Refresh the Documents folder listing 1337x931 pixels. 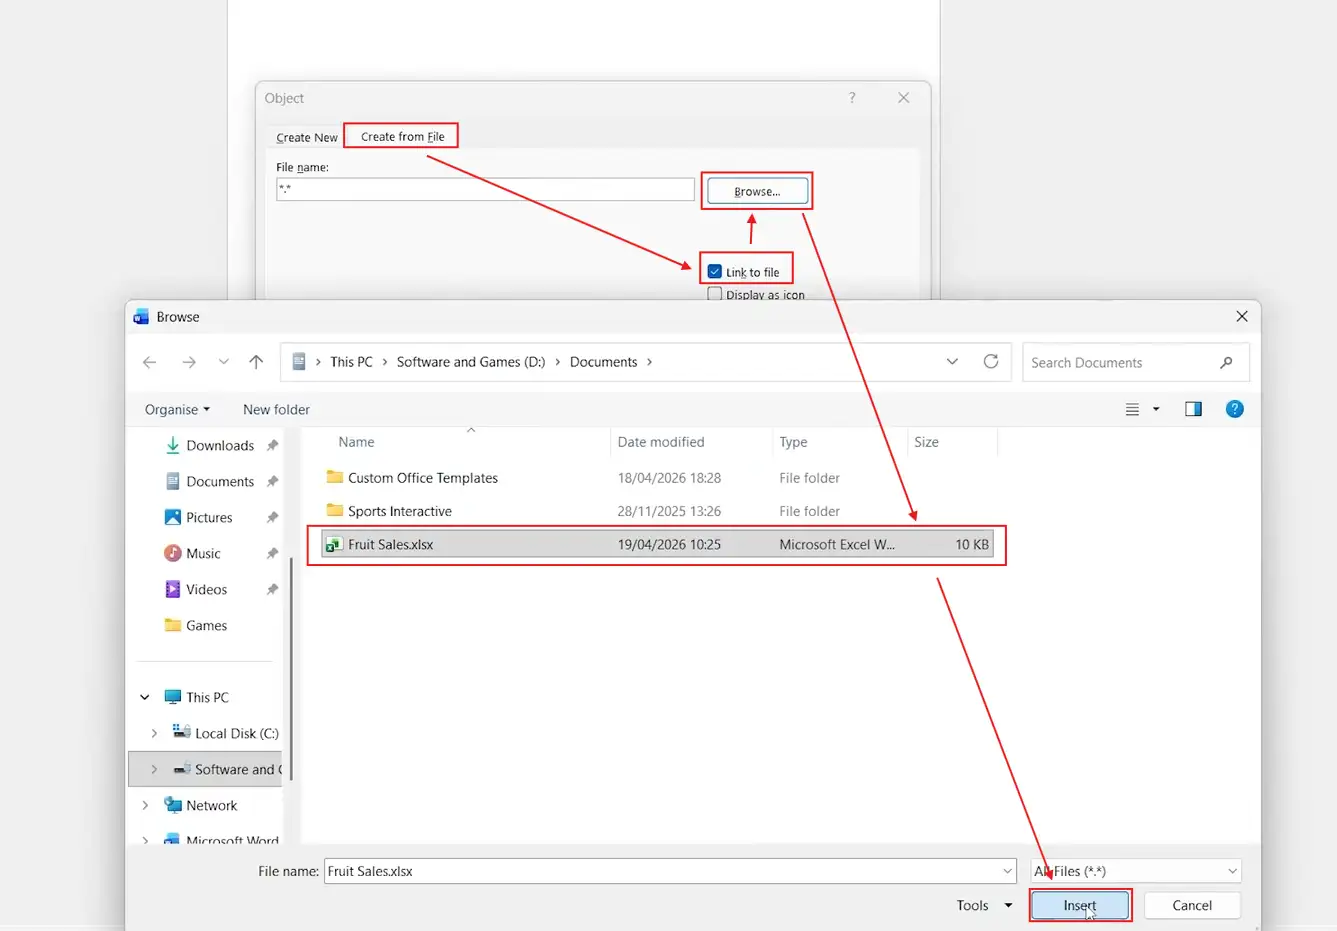[x=991, y=362]
